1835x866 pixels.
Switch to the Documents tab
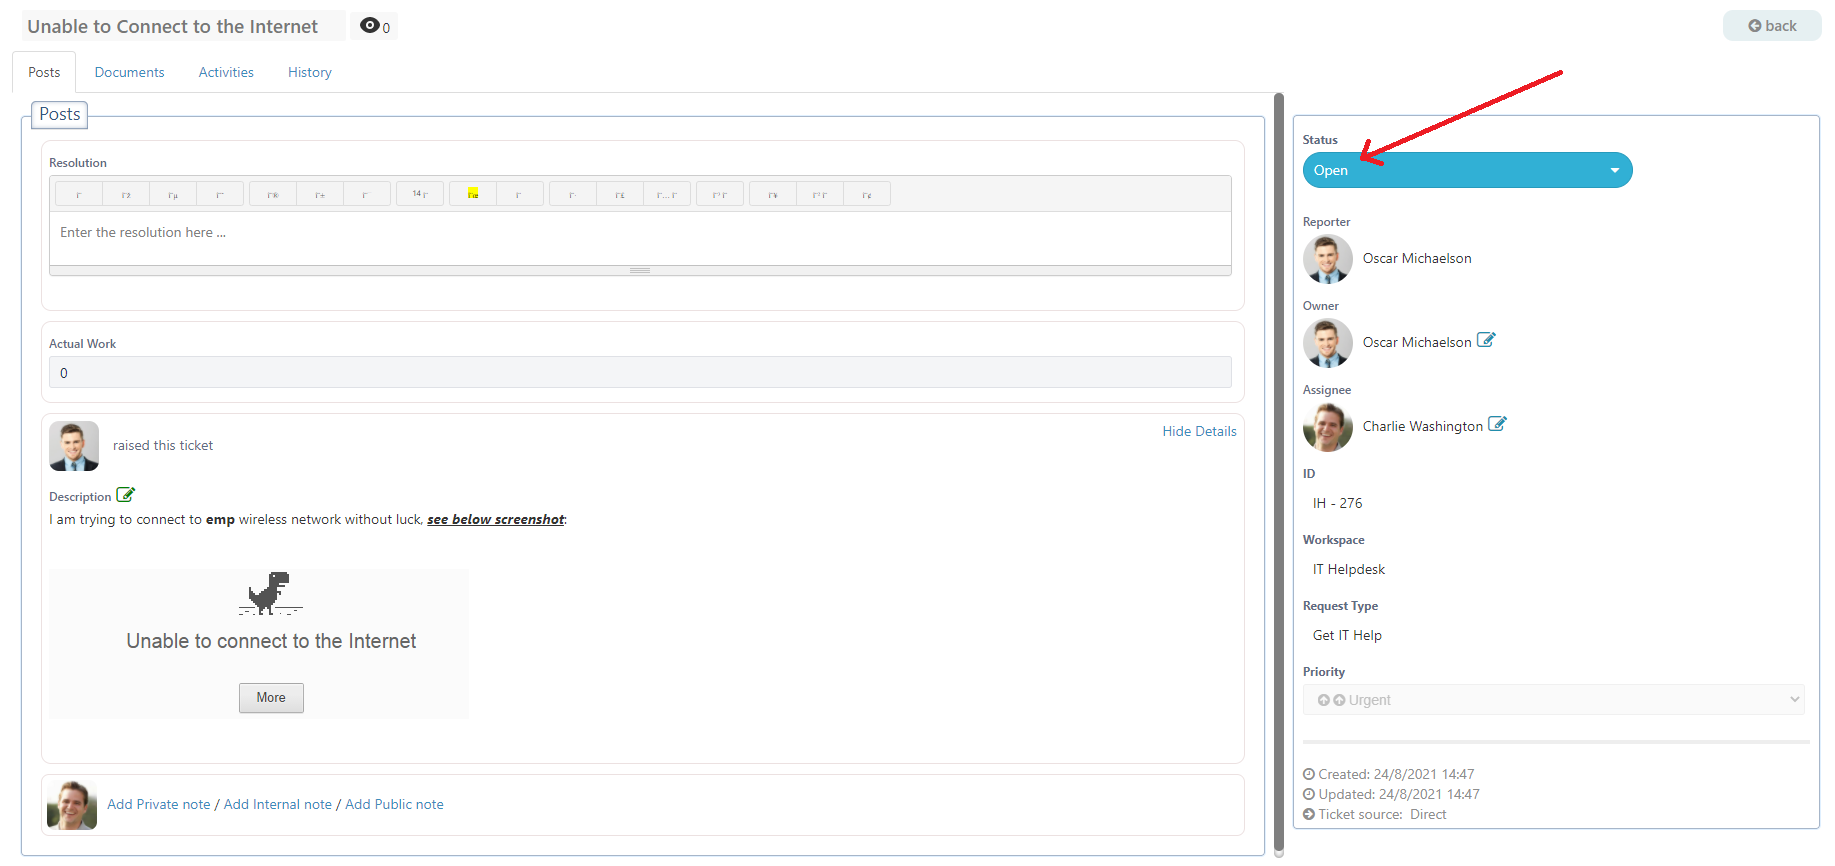[129, 72]
